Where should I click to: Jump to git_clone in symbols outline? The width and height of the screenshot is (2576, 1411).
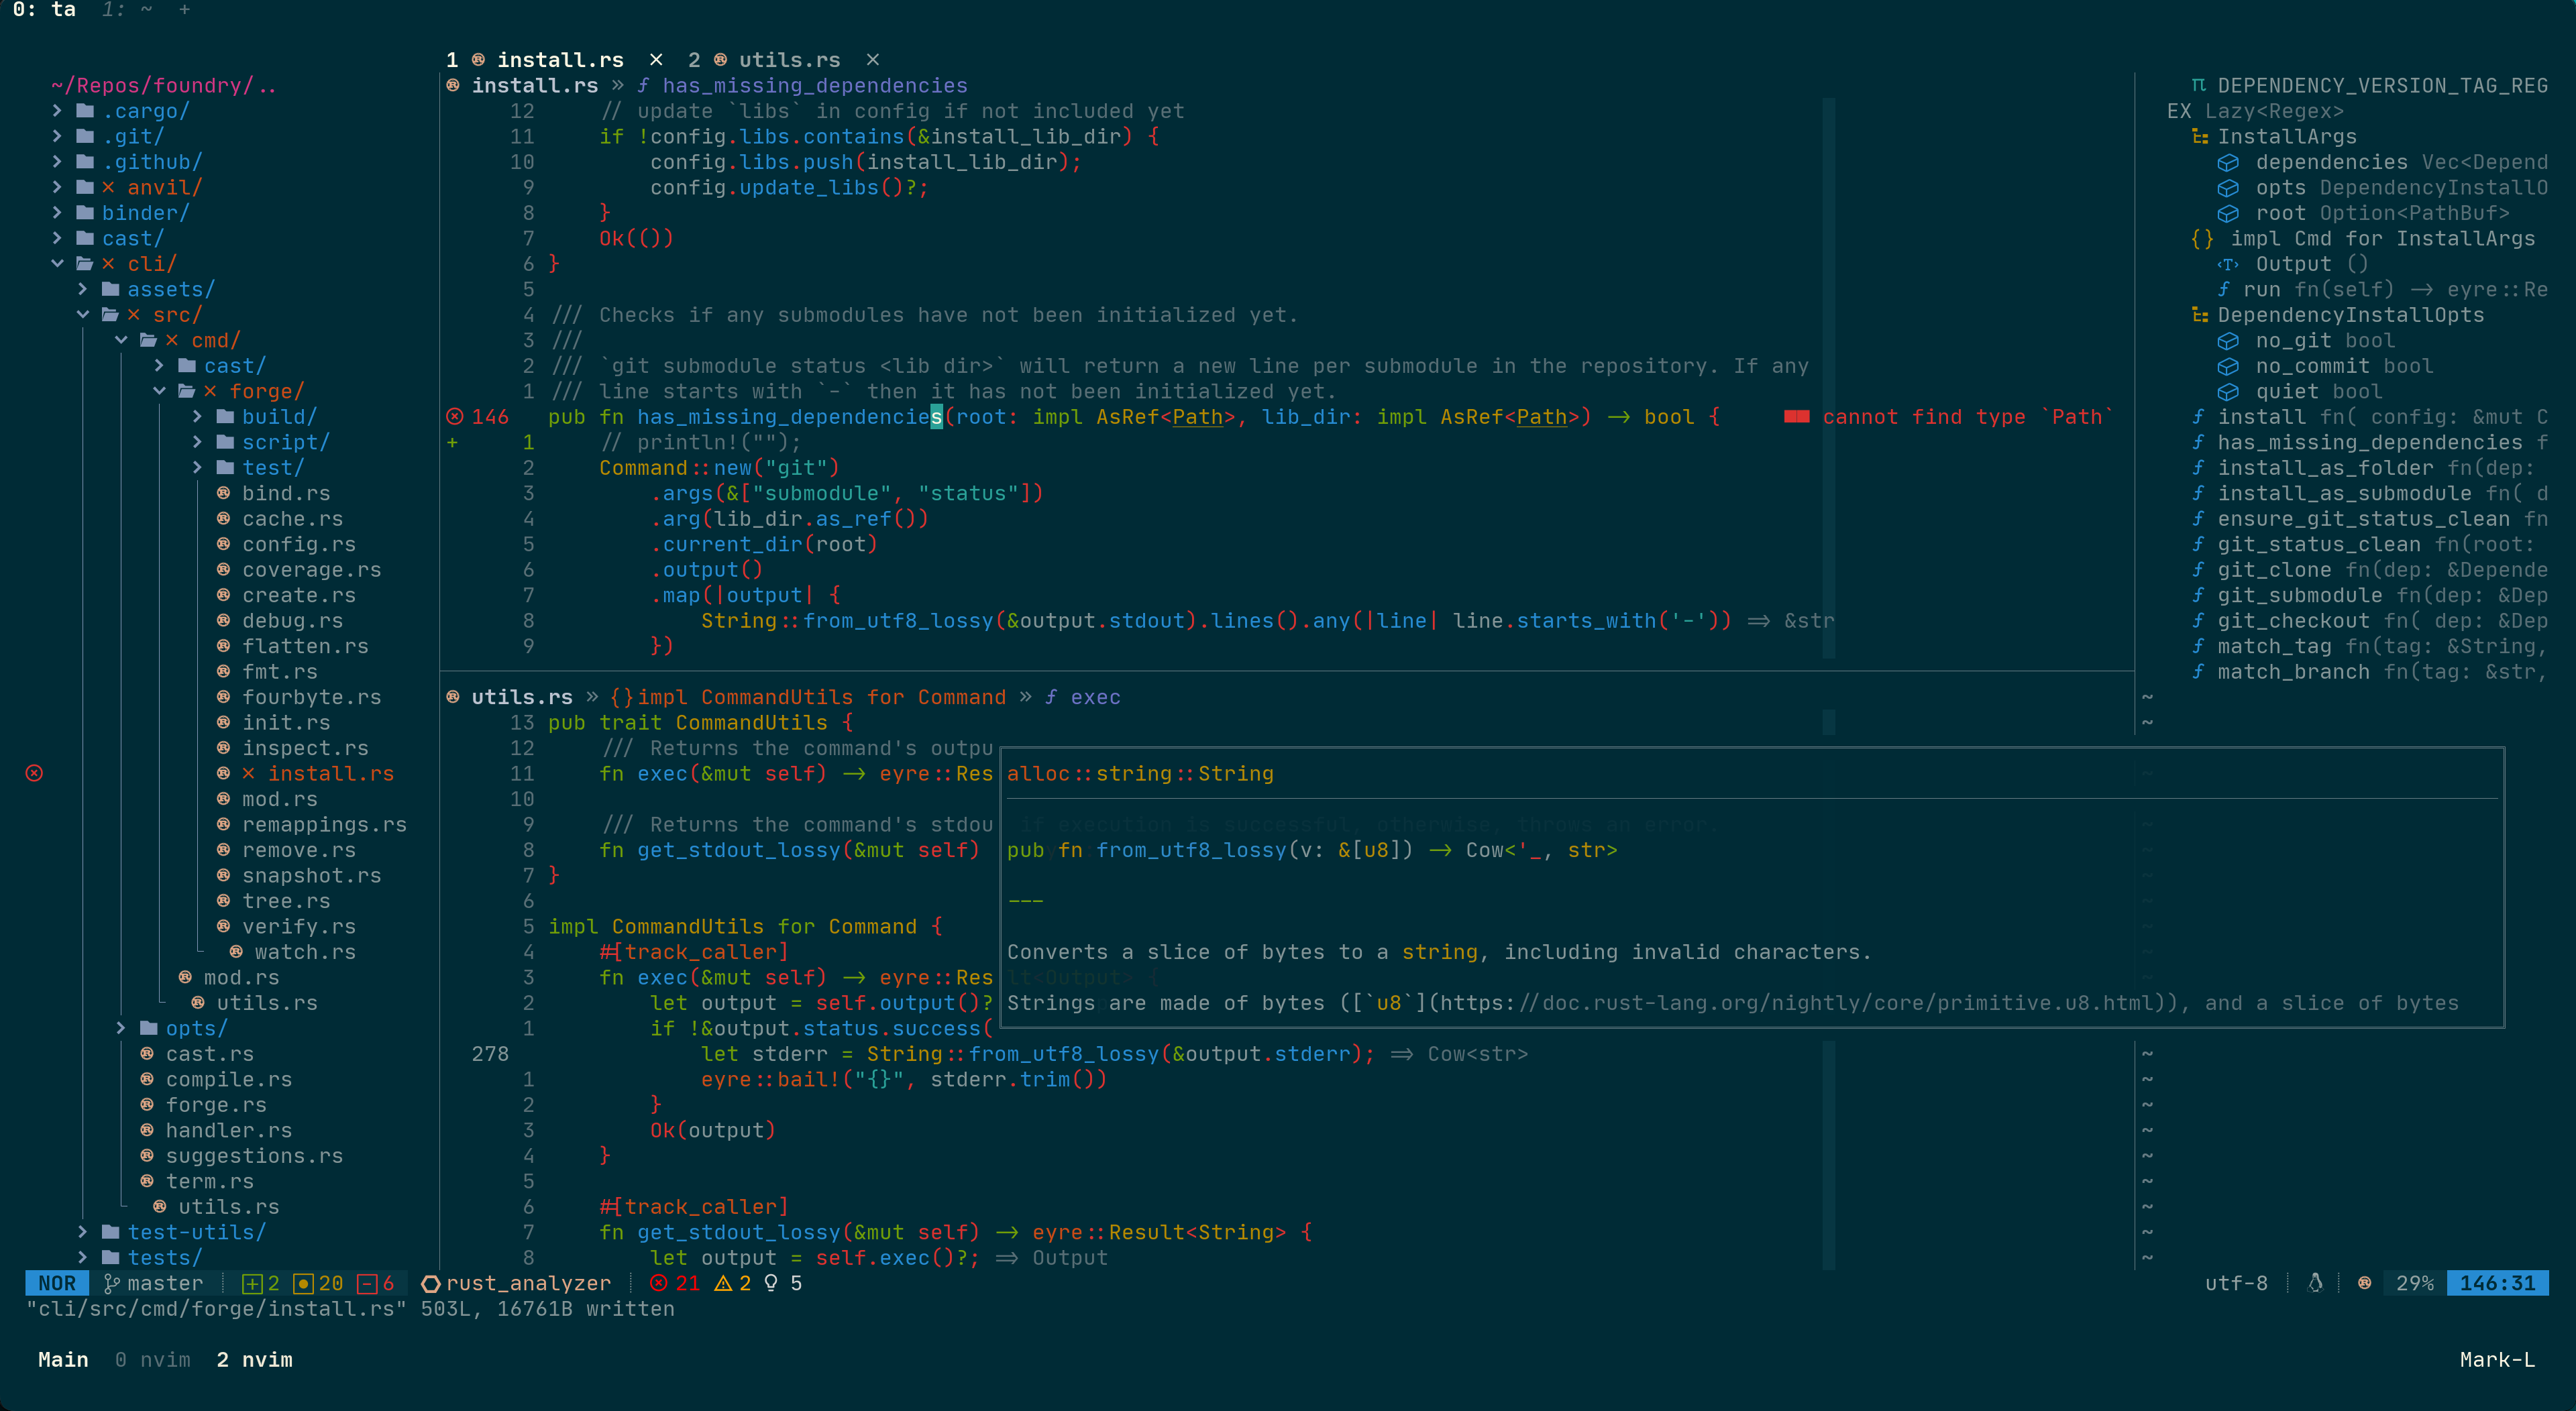pyautogui.click(x=2274, y=570)
